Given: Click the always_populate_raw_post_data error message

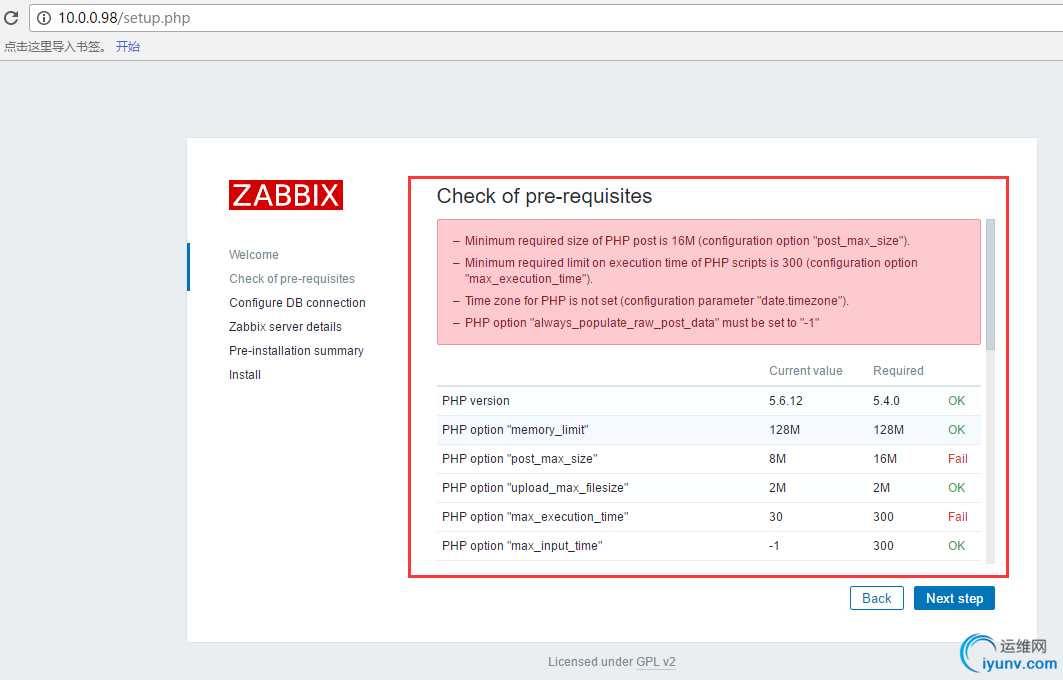Looking at the screenshot, I should click(642, 323).
